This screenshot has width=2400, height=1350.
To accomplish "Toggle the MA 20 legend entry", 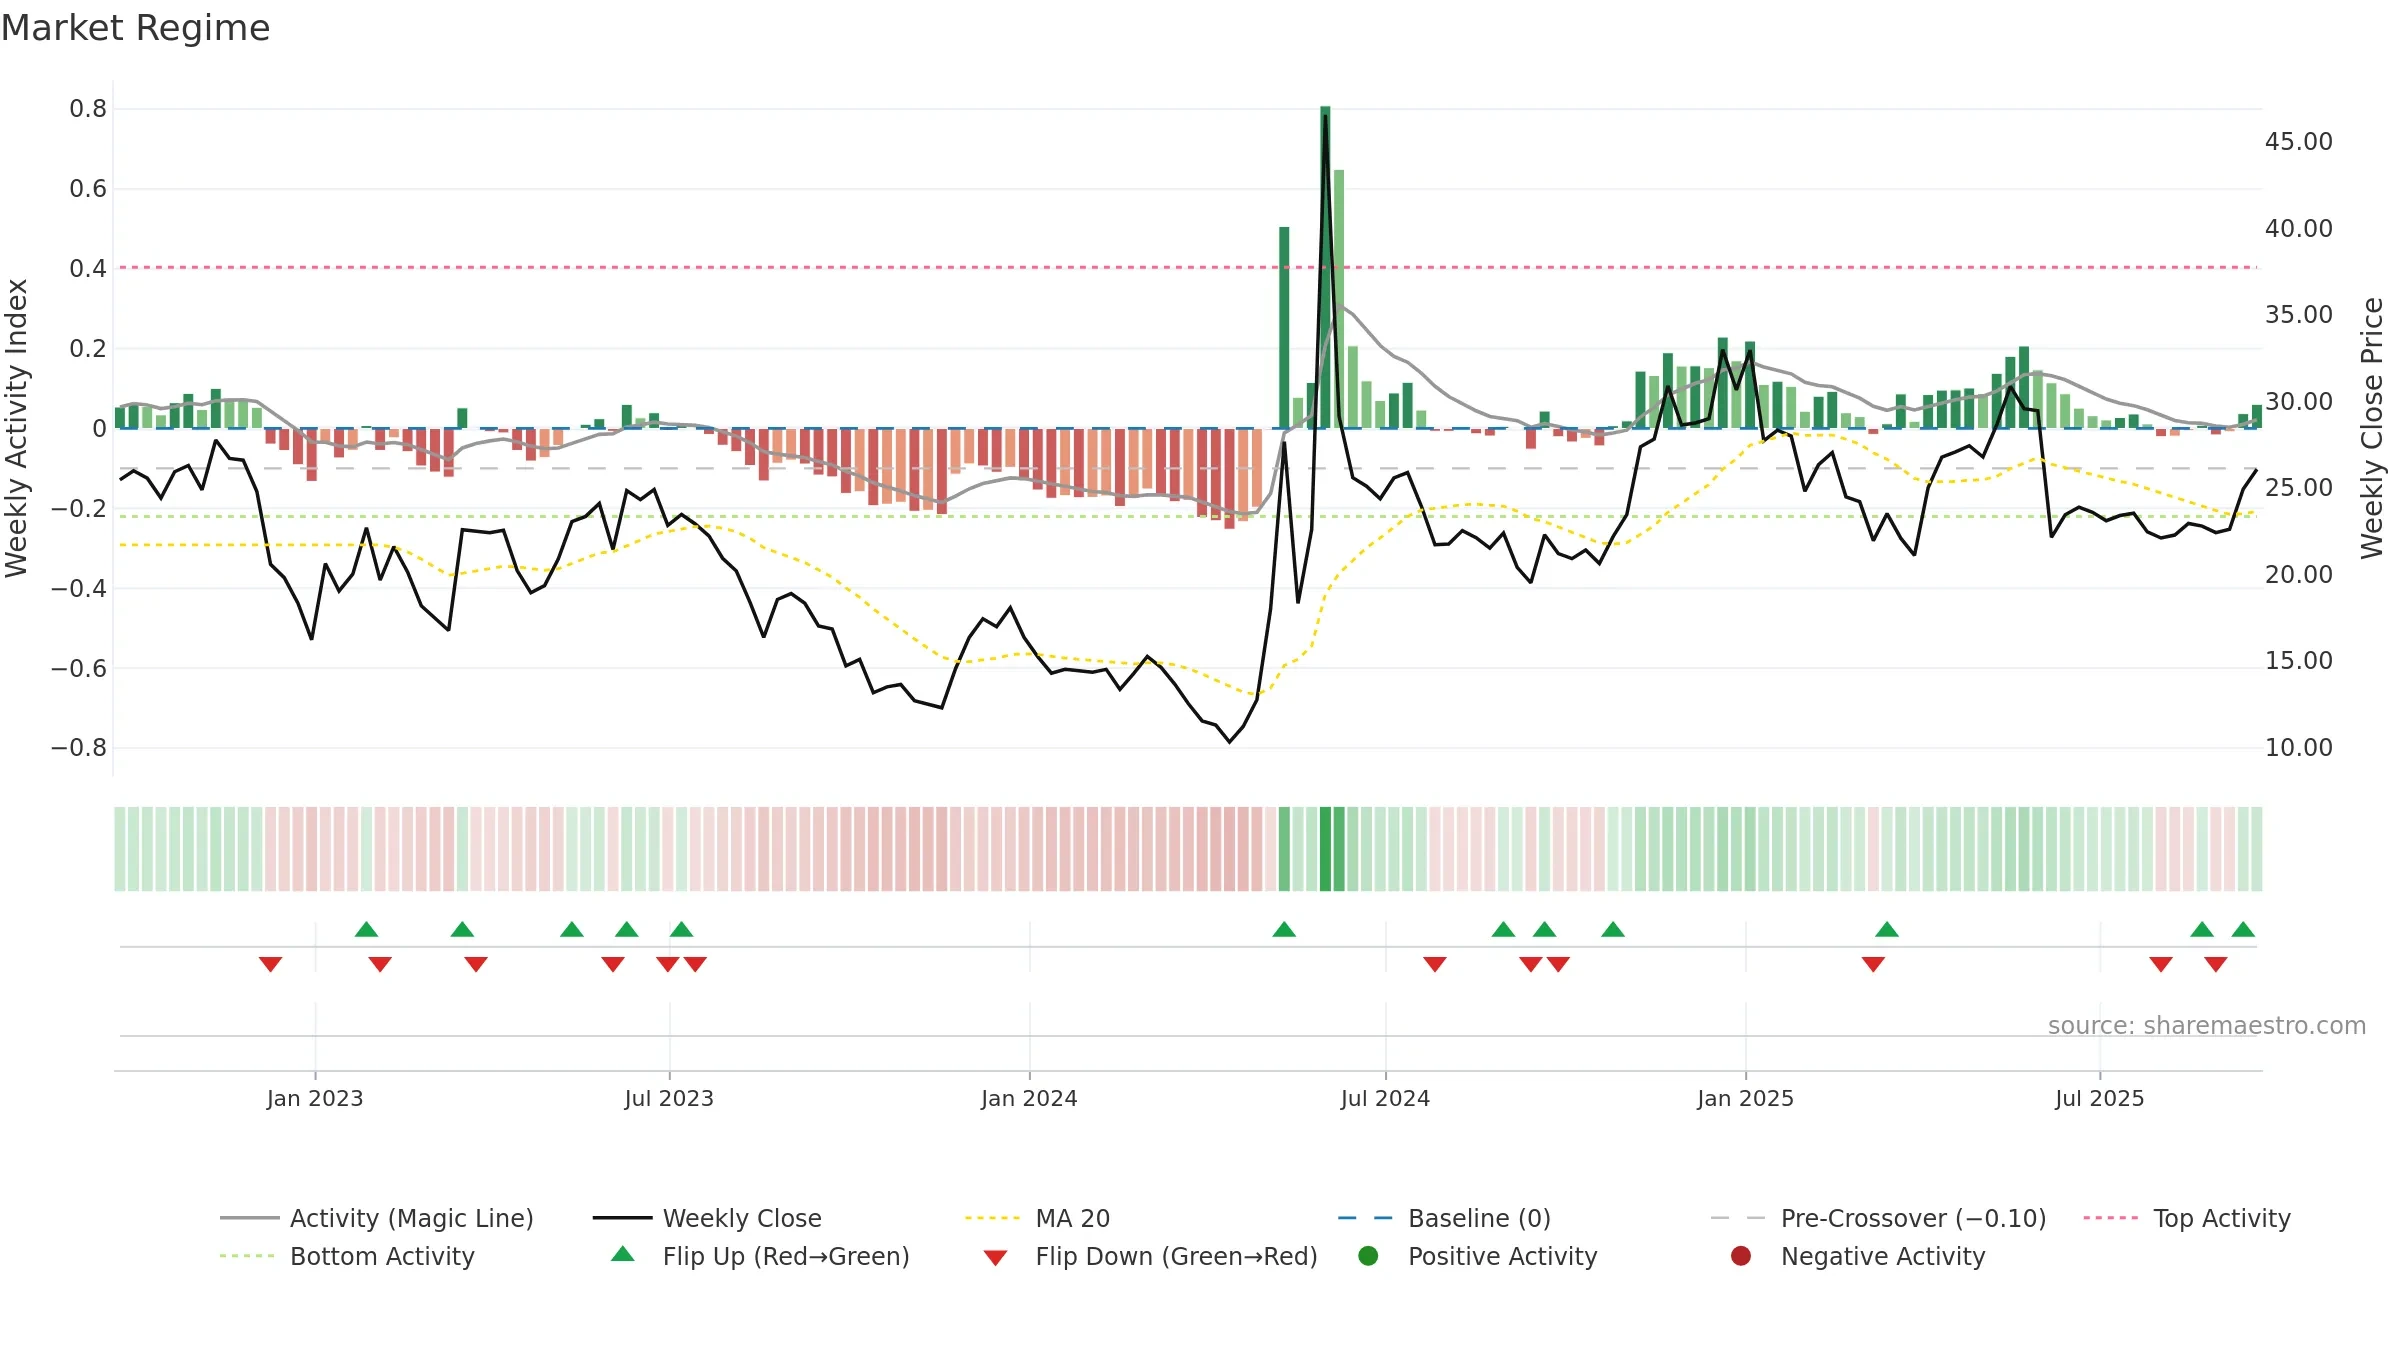I will (1037, 1218).
